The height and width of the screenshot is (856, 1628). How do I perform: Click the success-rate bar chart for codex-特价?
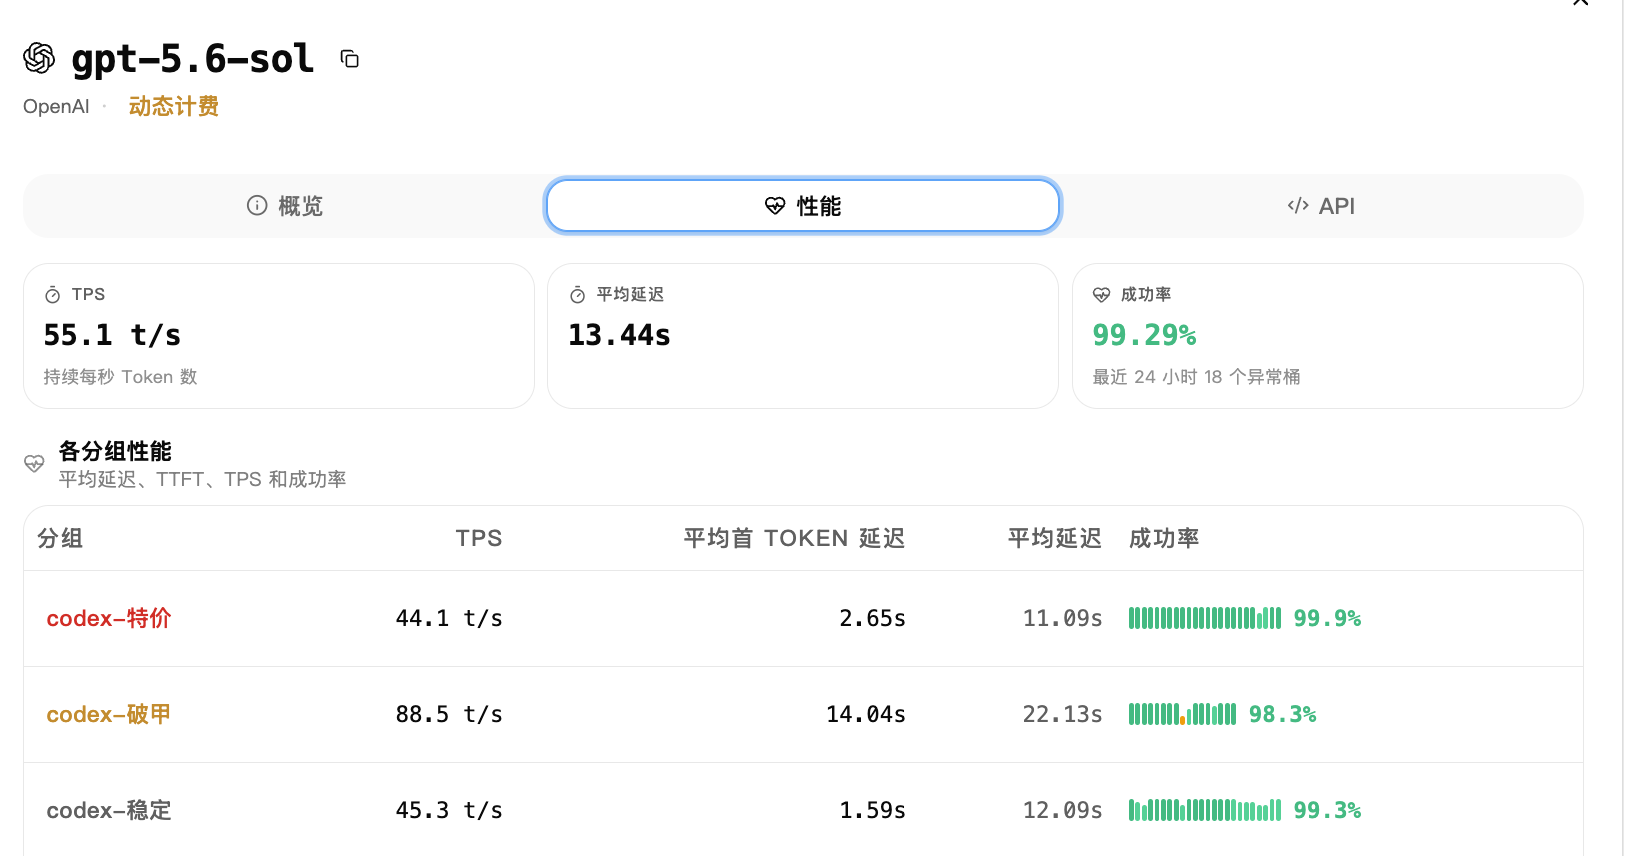point(1204,618)
